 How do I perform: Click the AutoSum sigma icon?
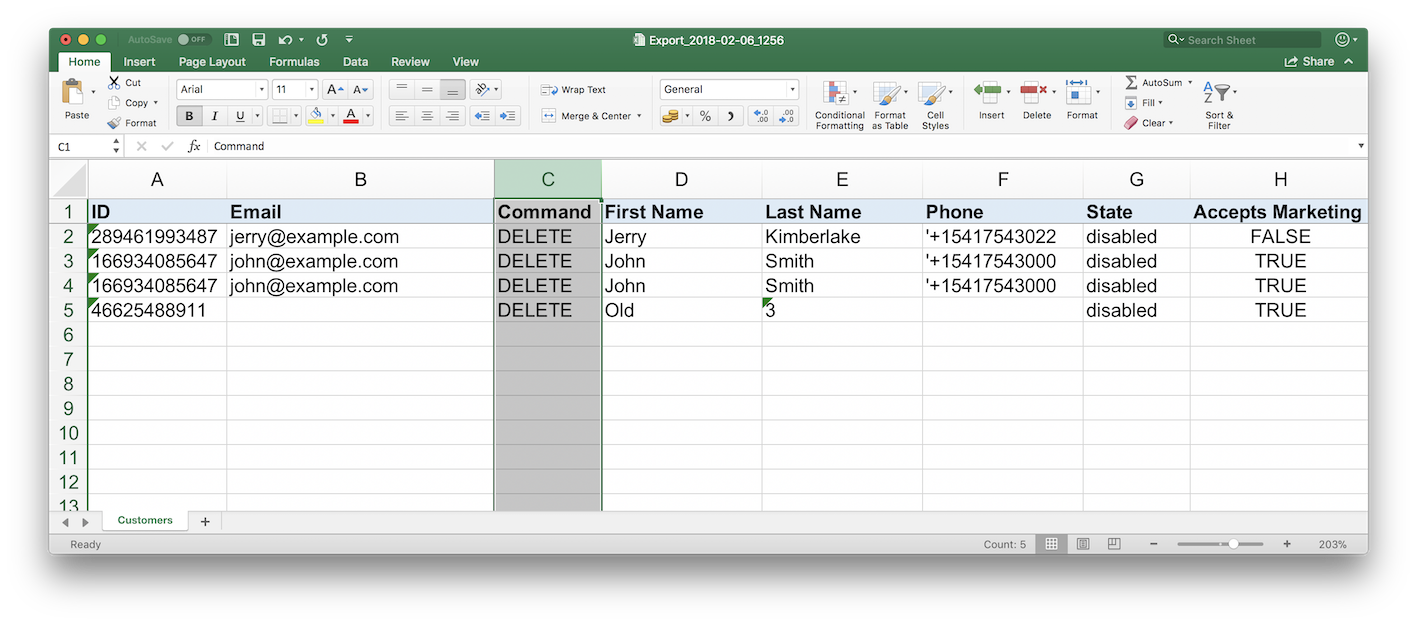[x=1131, y=82]
